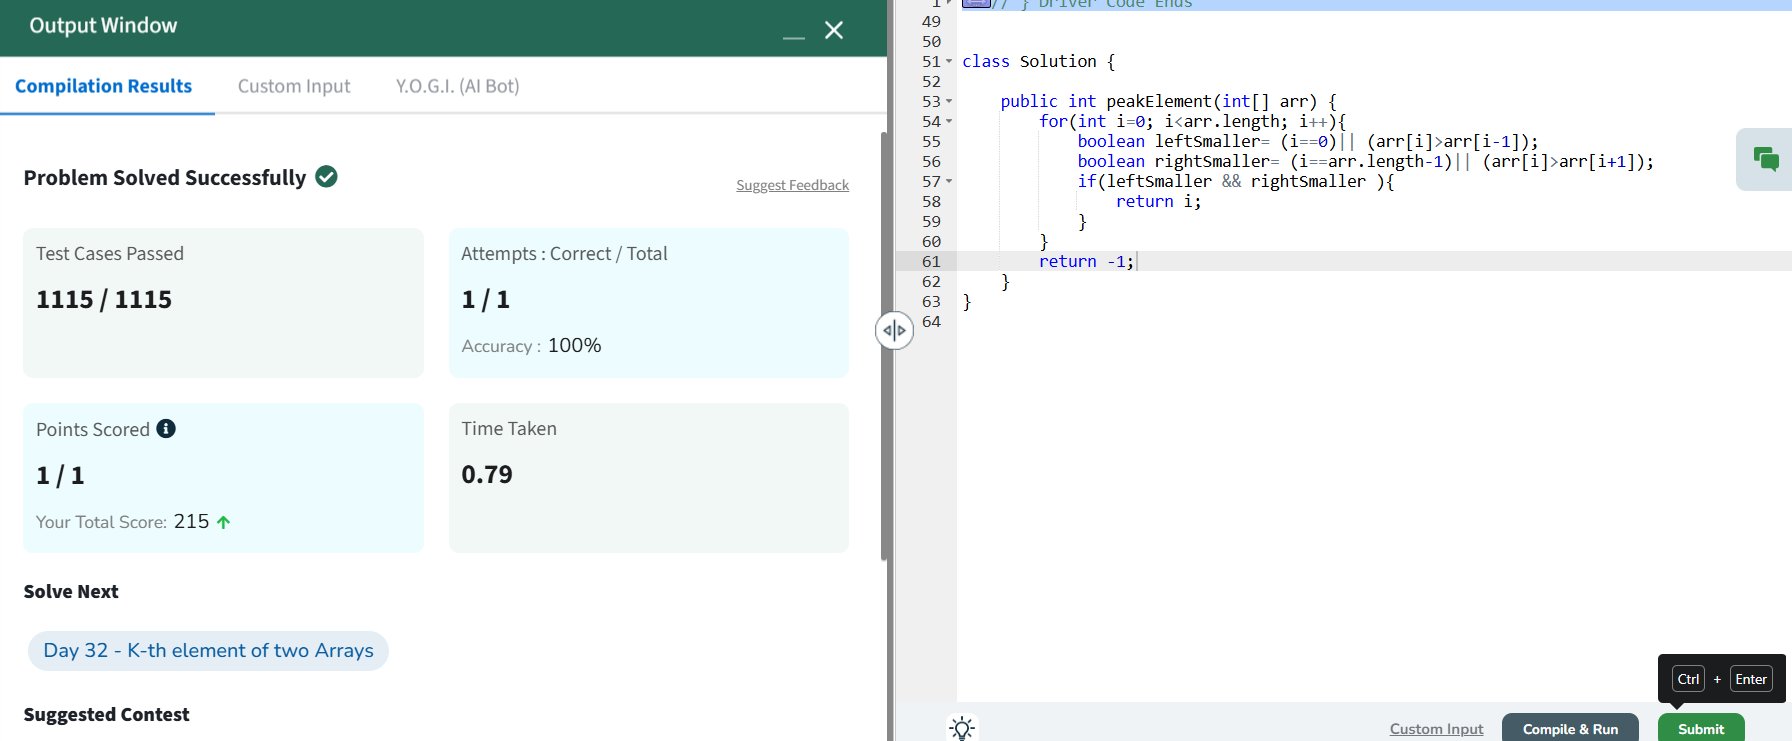Click the lightbulb hint icon
1792x741 pixels.
click(x=962, y=728)
